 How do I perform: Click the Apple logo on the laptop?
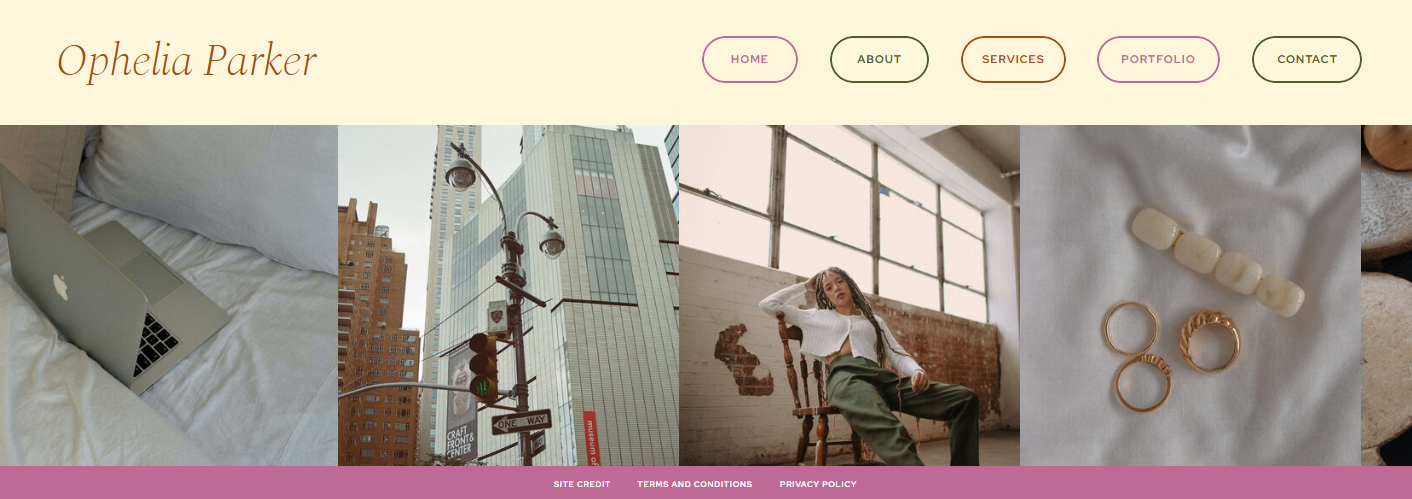pyautogui.click(x=61, y=287)
